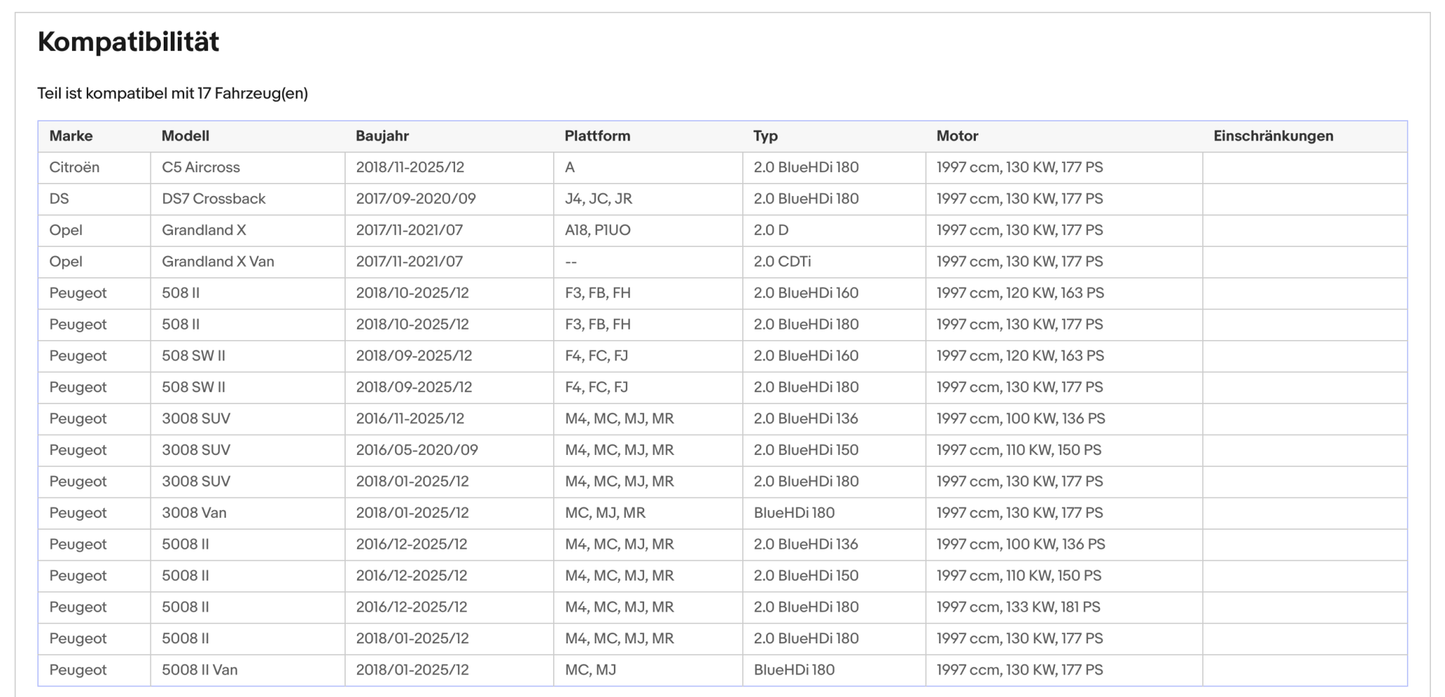This screenshot has height=697, width=1445.
Task: Click the Einschränkungen column header
Action: coord(1273,136)
